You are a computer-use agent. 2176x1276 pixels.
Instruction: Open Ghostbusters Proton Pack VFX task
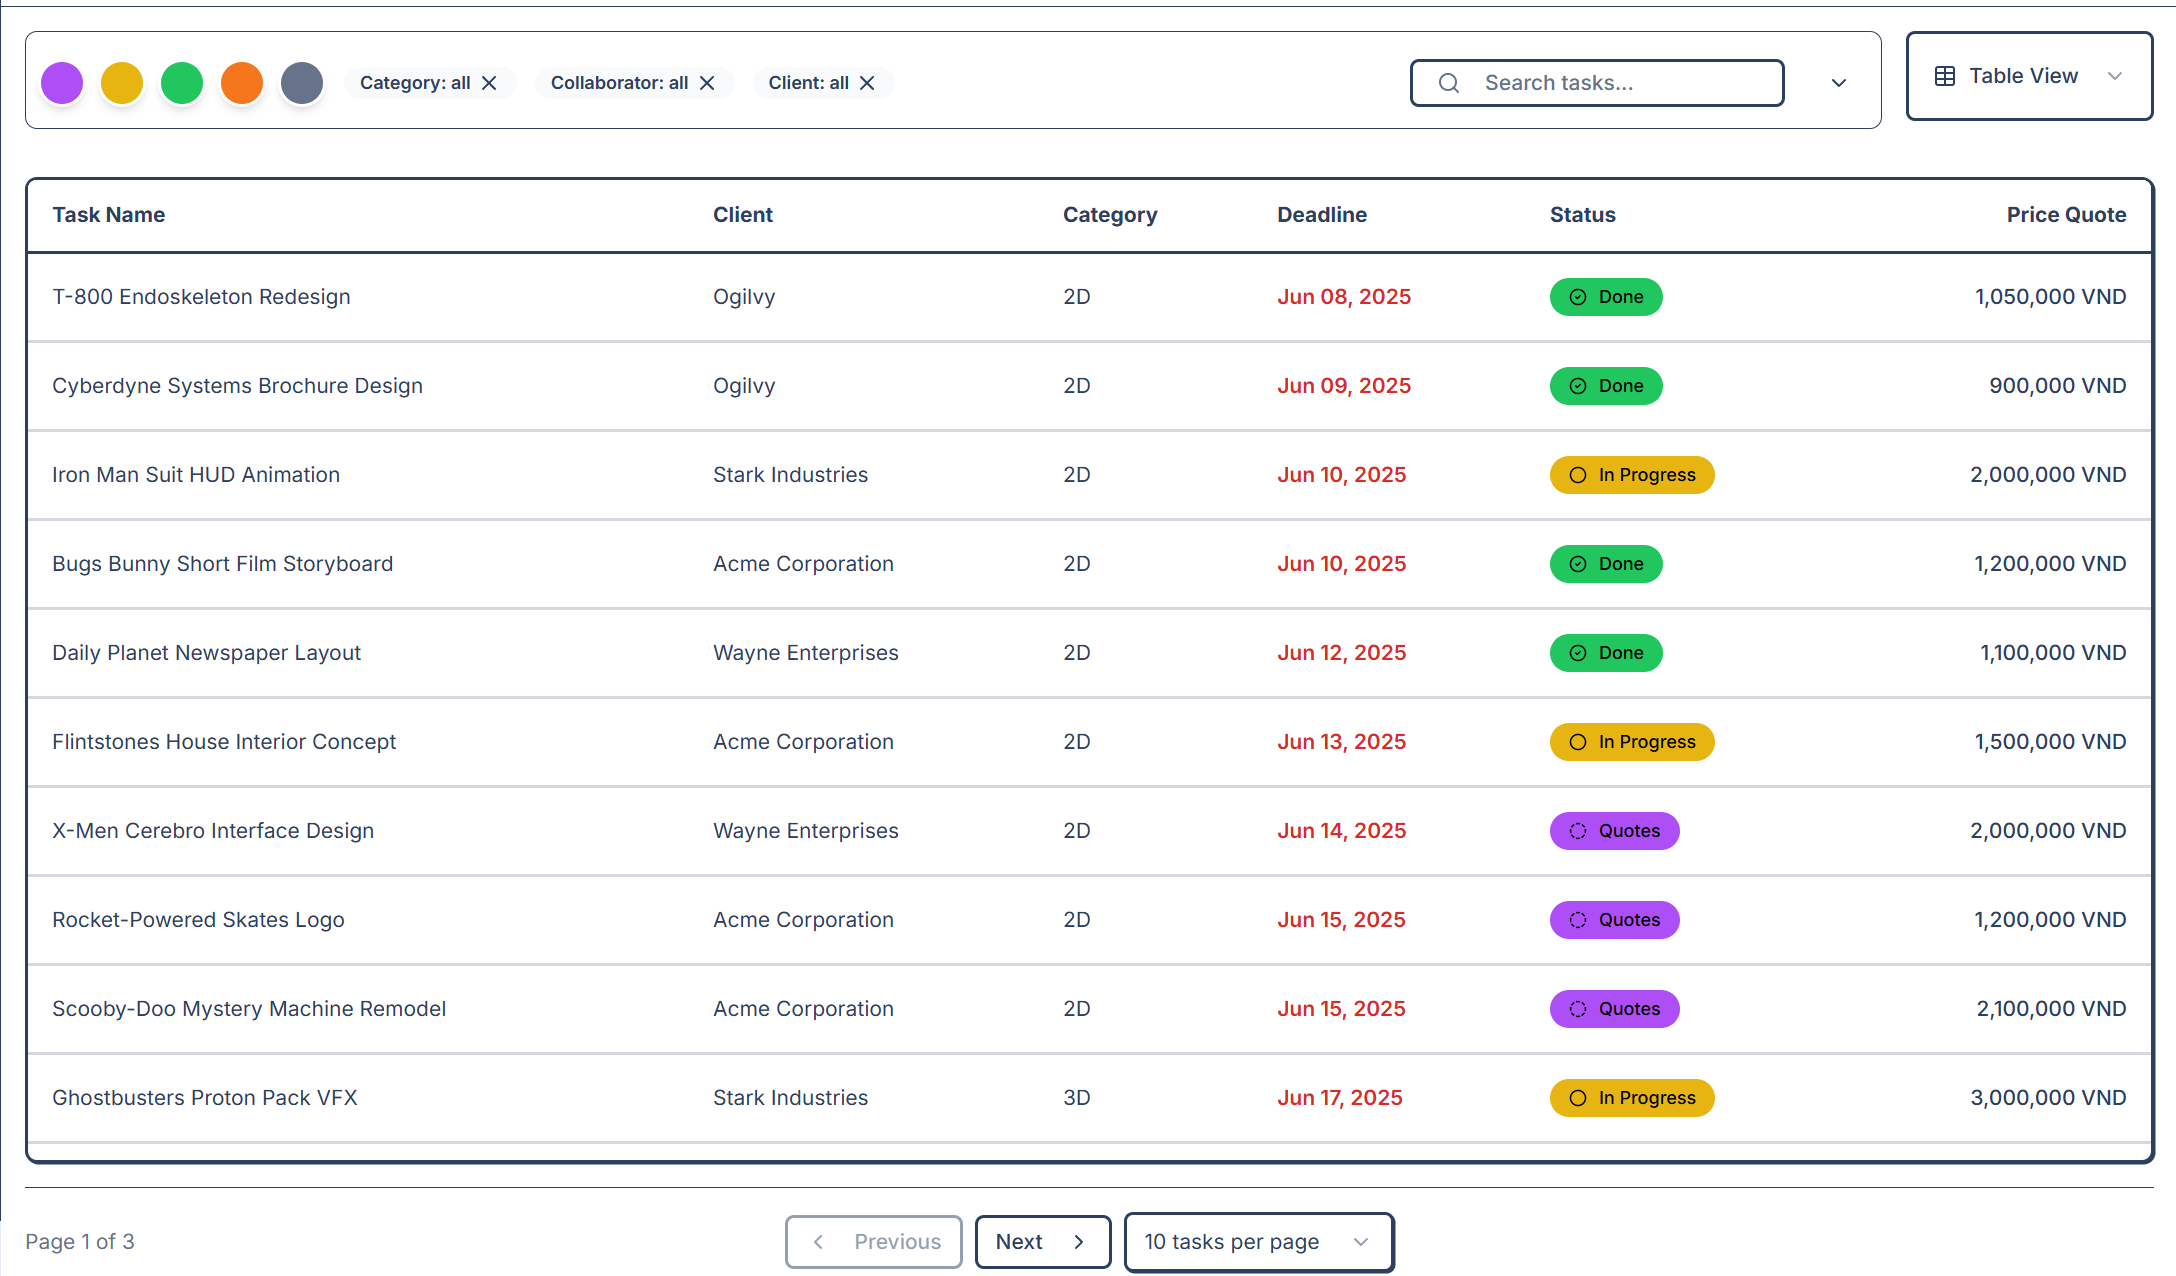pyautogui.click(x=204, y=1098)
